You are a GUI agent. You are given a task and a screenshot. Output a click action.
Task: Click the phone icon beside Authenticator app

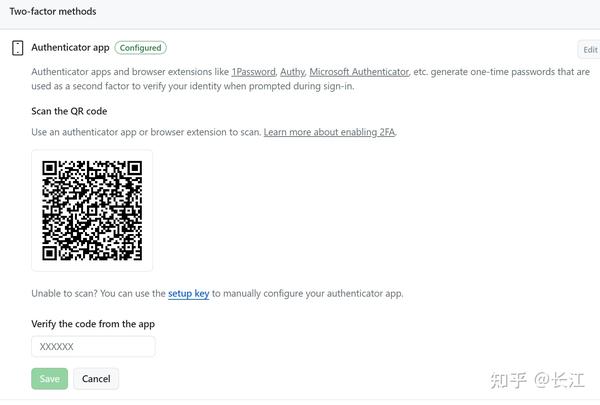[17, 48]
